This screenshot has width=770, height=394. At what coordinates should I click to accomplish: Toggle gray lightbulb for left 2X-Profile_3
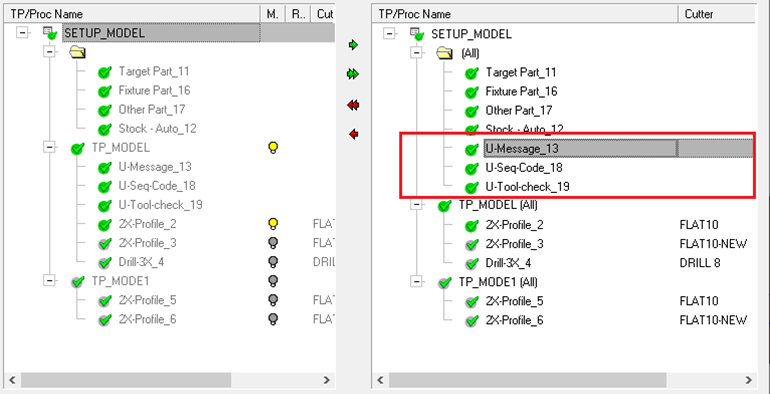point(274,243)
